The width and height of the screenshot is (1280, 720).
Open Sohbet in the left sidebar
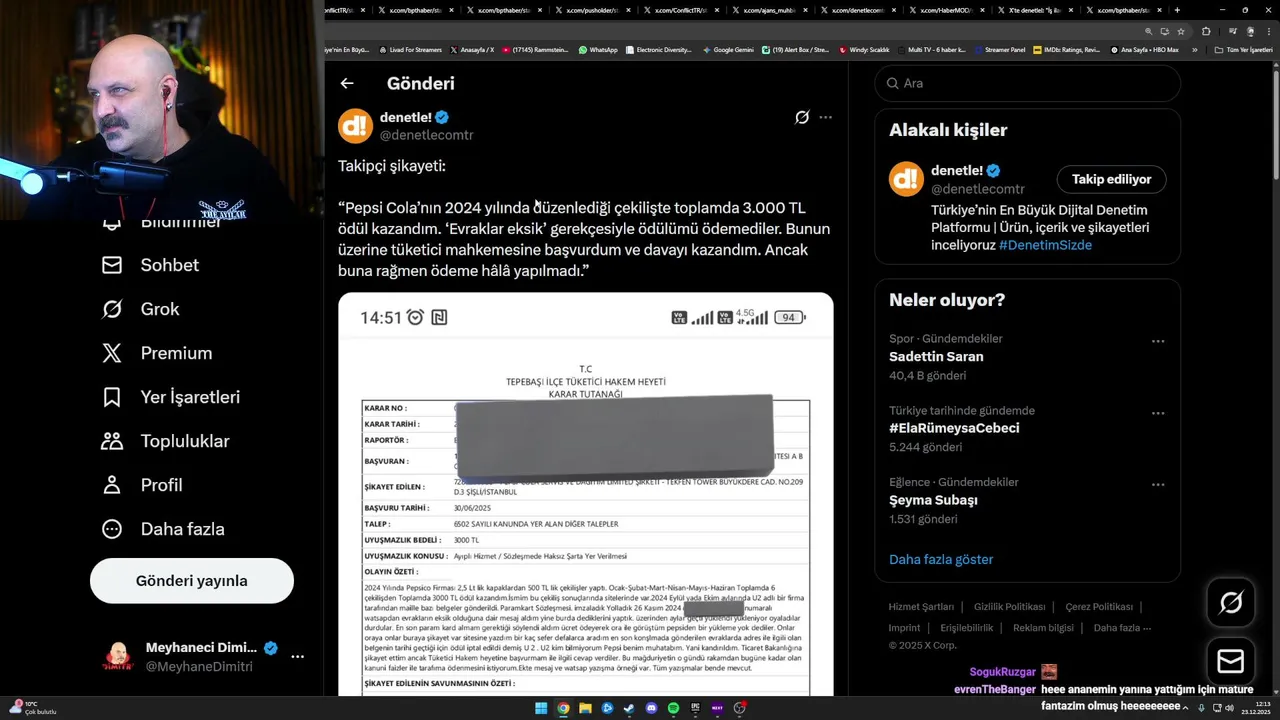point(150,265)
